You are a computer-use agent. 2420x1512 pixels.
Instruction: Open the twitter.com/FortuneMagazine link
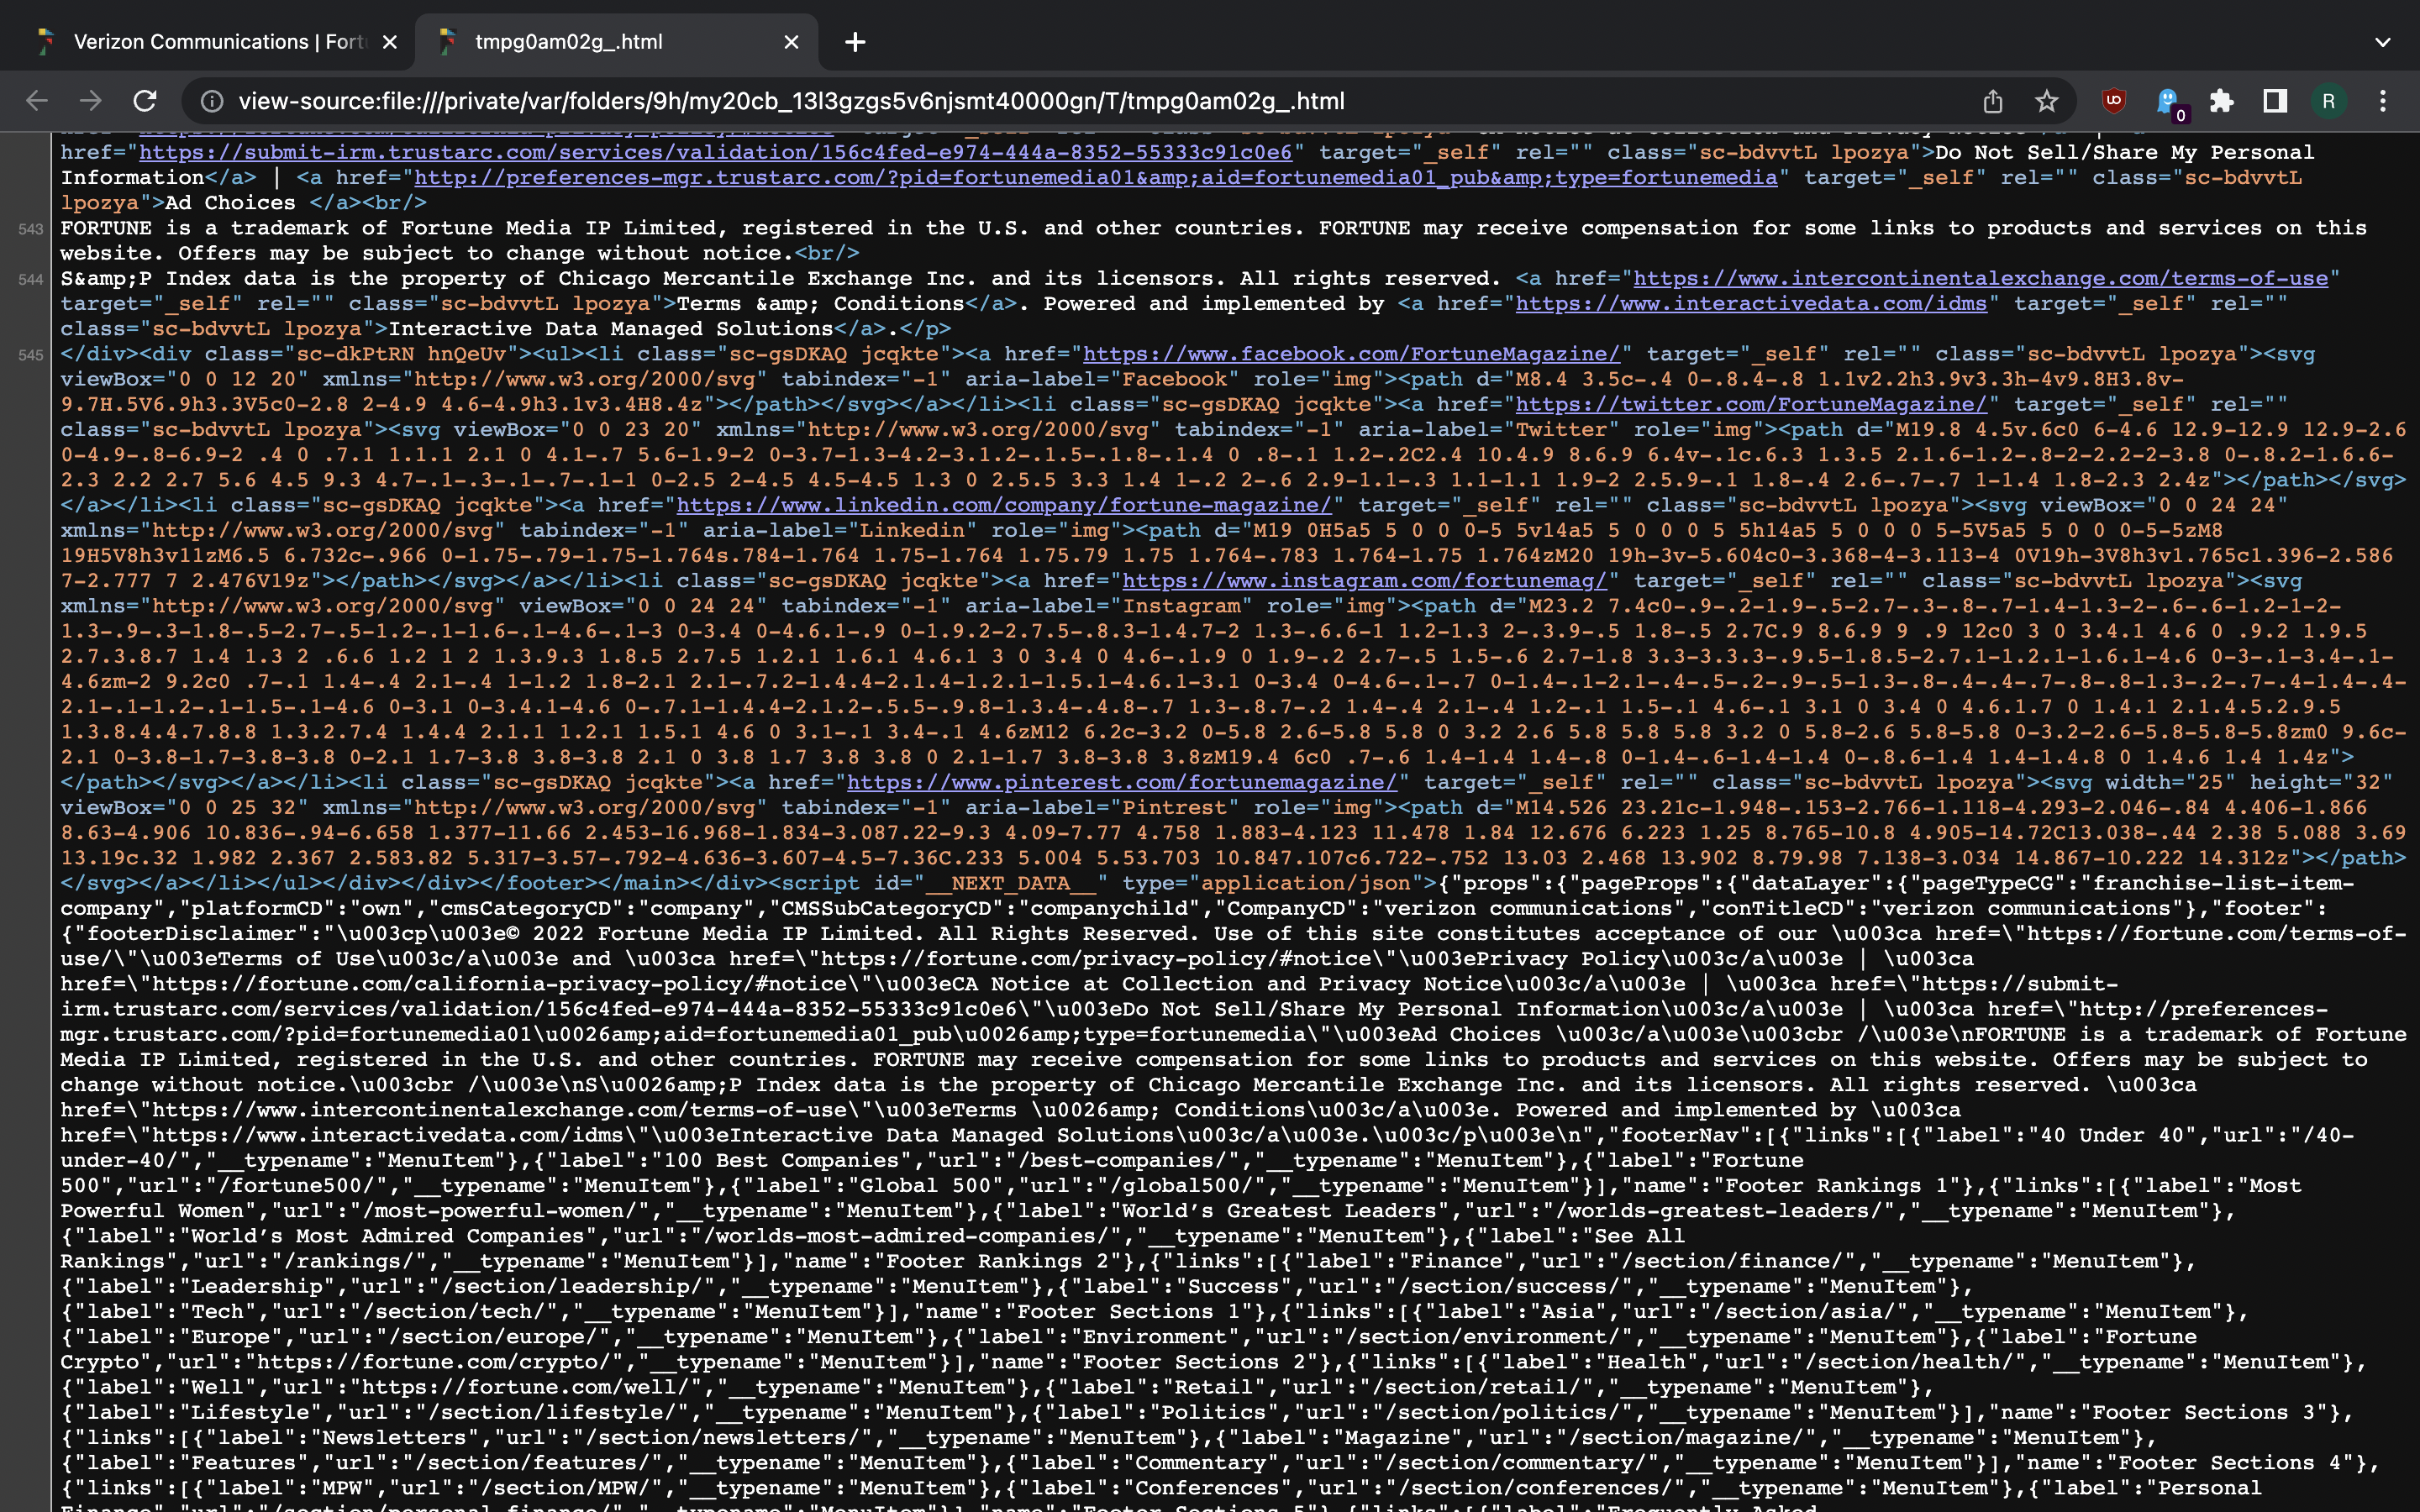[1750, 404]
